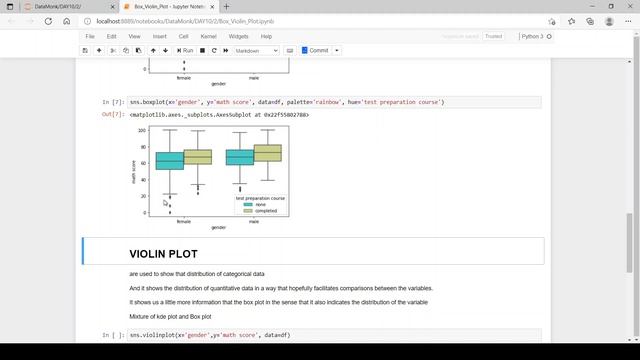The image size is (640, 360).
Task: Open the command palette keyboard icon
Action: click(290, 51)
